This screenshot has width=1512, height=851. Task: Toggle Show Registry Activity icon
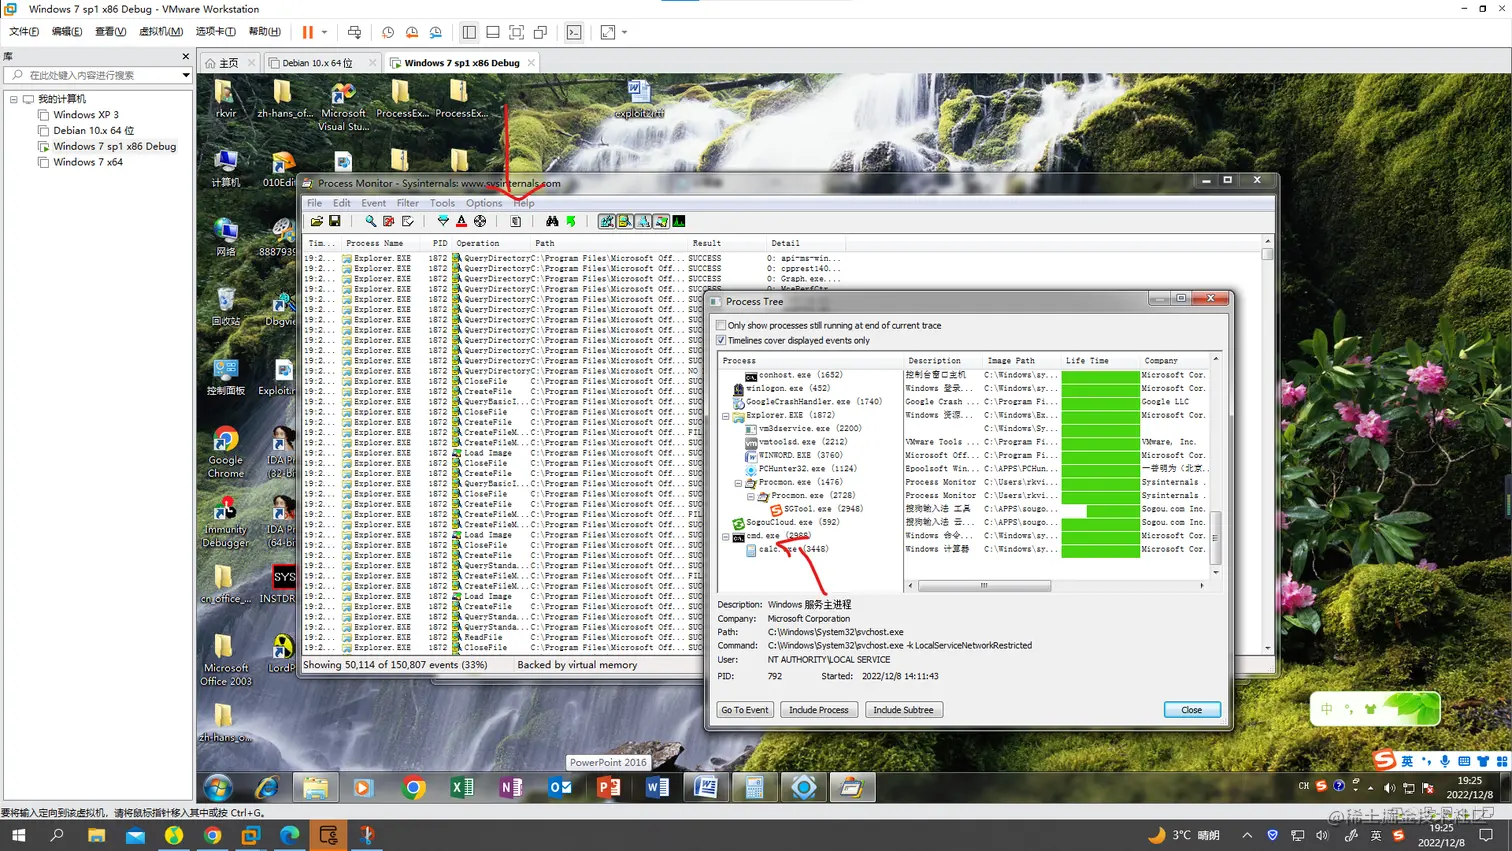[607, 221]
